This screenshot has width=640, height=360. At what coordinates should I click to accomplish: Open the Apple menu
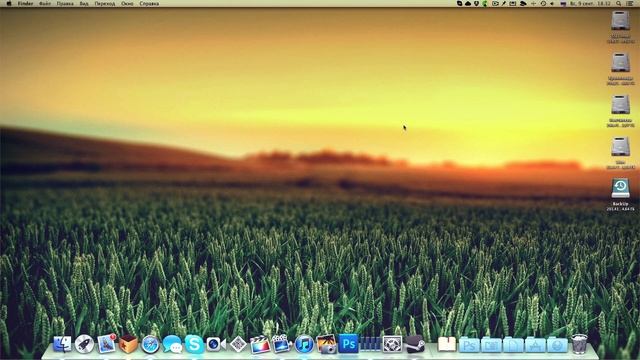click(9, 3)
